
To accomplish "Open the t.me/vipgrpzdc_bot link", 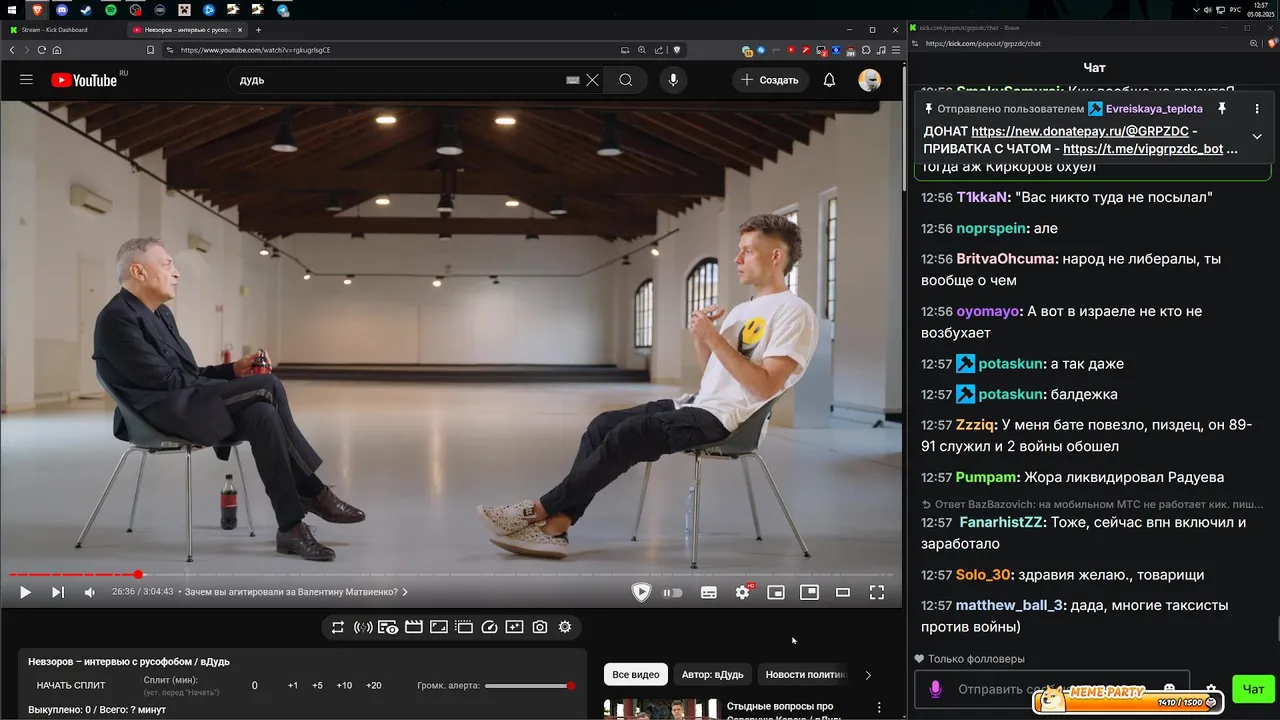I will [x=1143, y=149].
